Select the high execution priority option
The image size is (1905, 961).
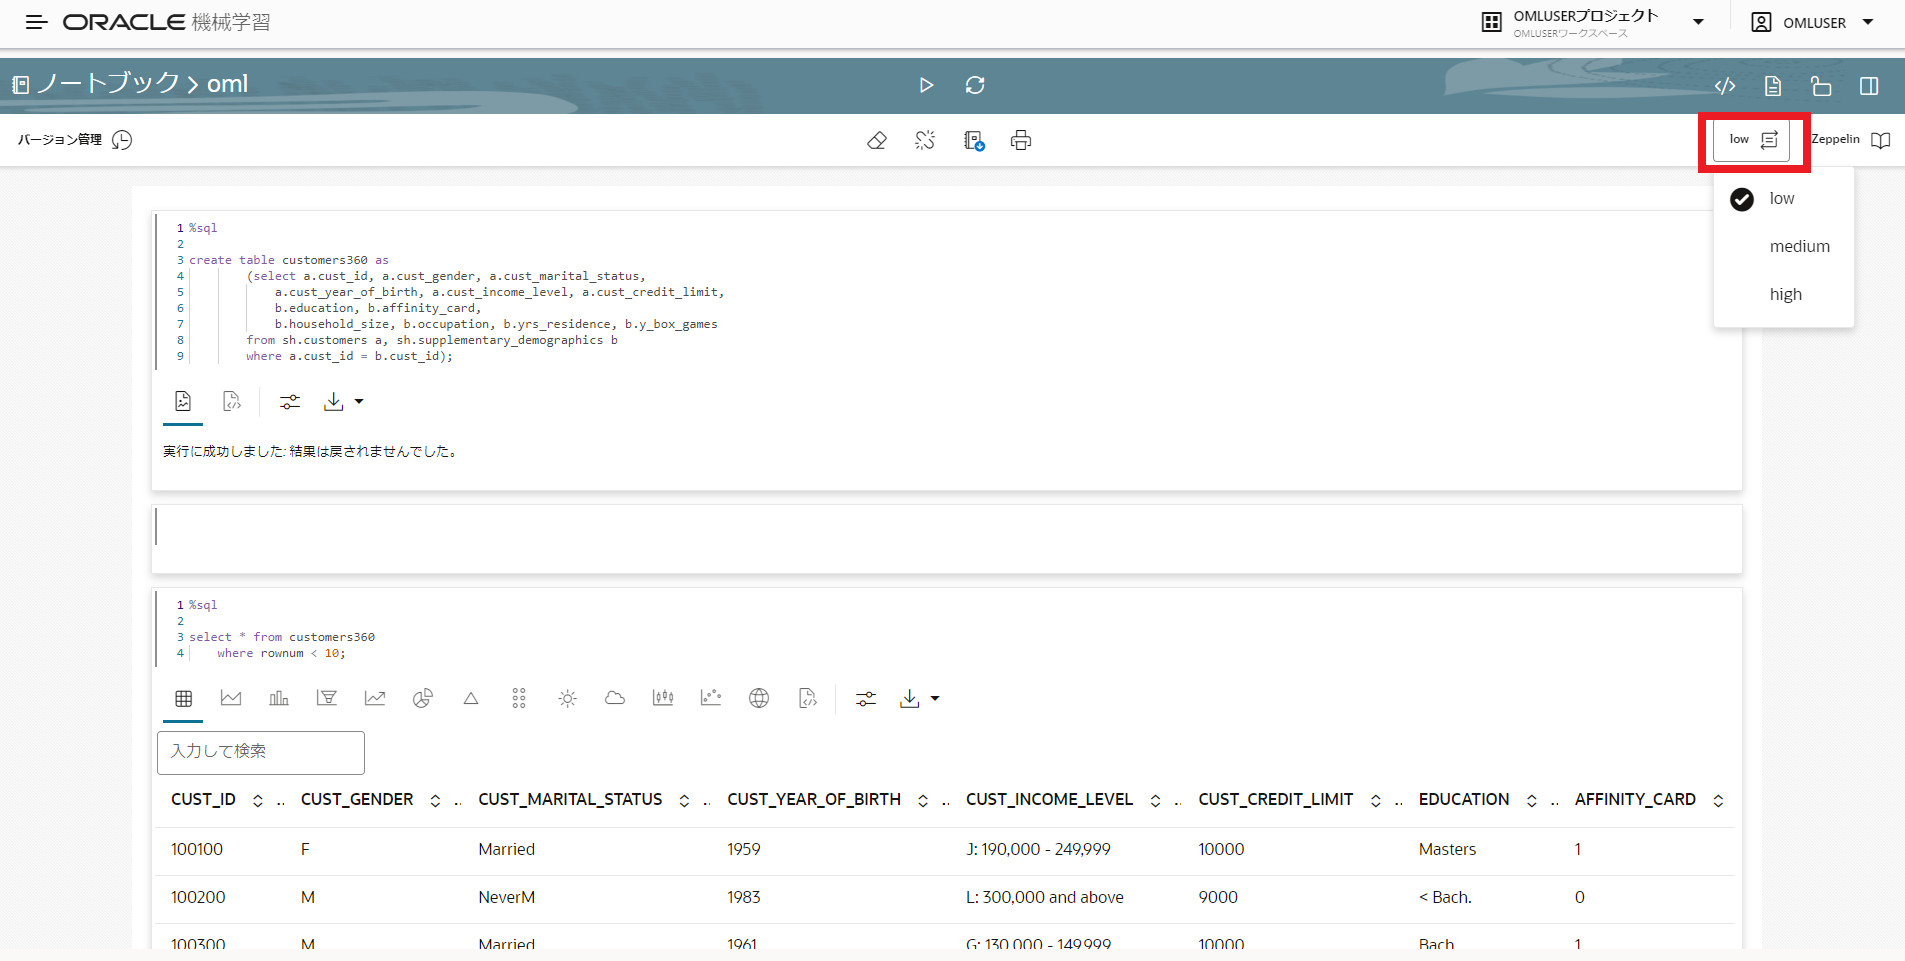[x=1786, y=293]
